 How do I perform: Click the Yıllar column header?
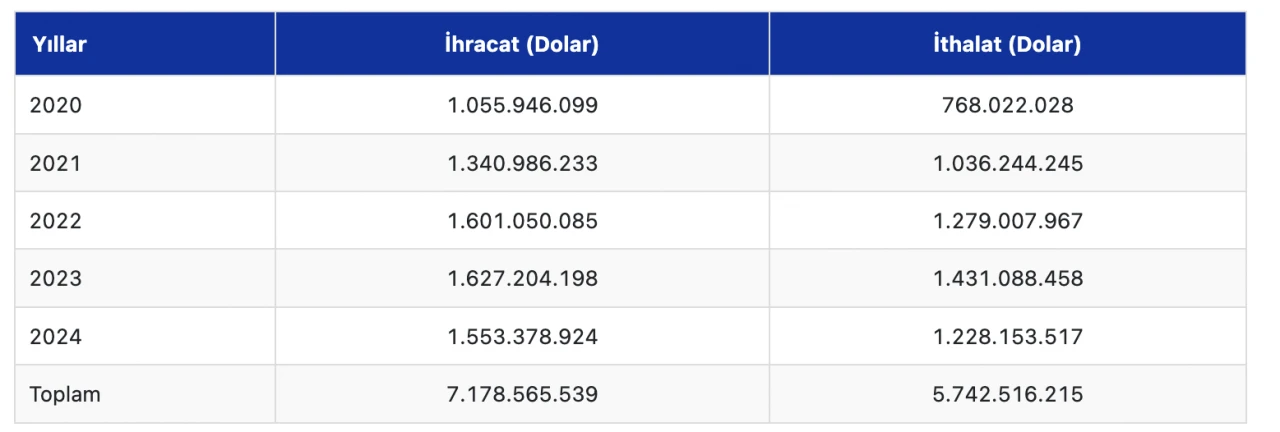59,45
